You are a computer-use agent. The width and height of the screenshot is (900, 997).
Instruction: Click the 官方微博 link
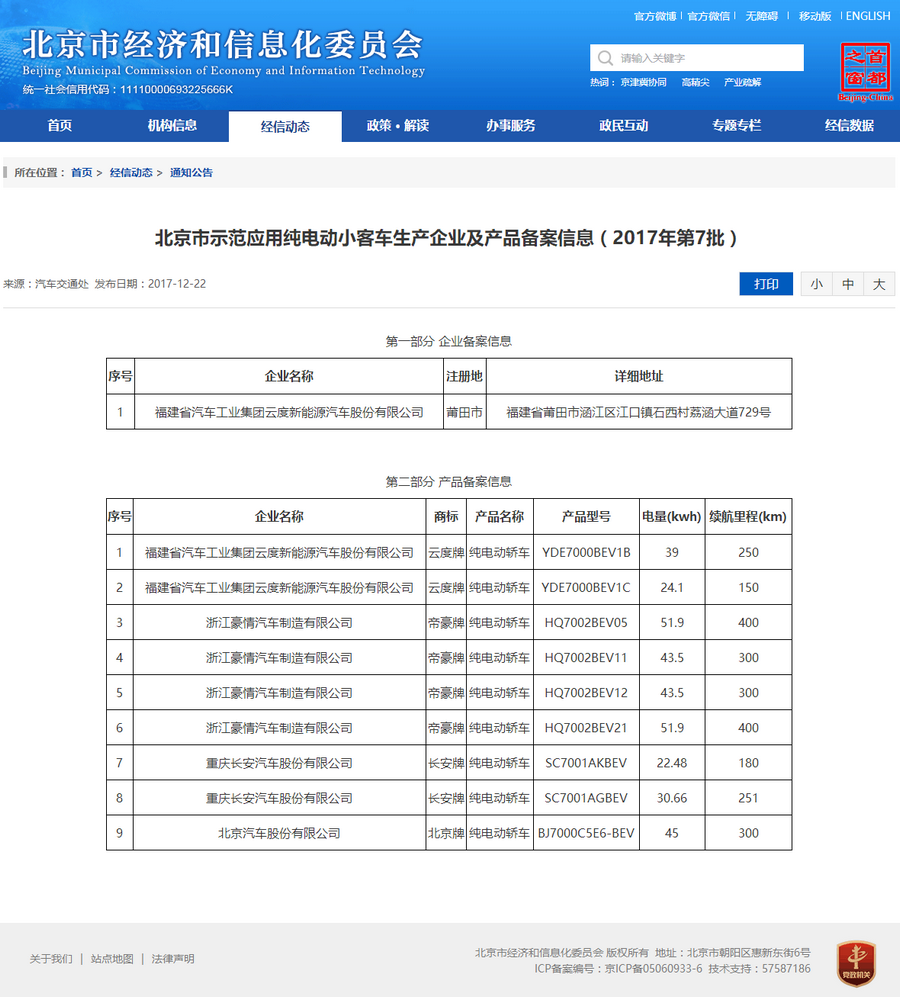click(x=655, y=16)
